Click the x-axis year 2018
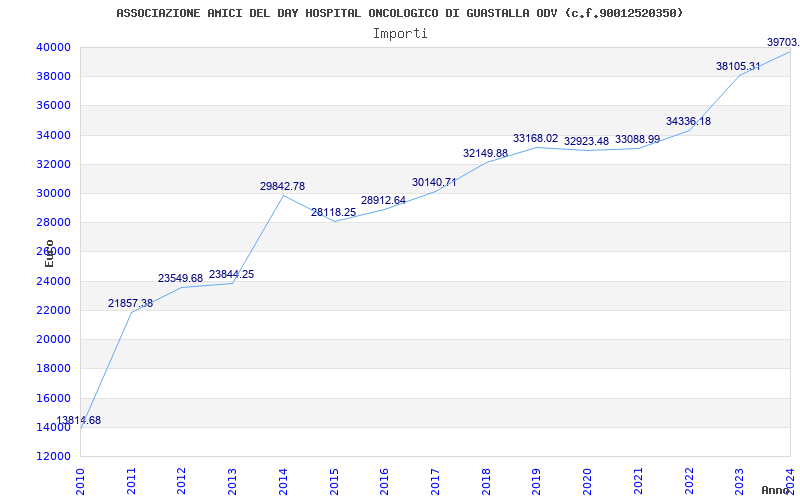This screenshot has height=500, width=800. coord(486,482)
